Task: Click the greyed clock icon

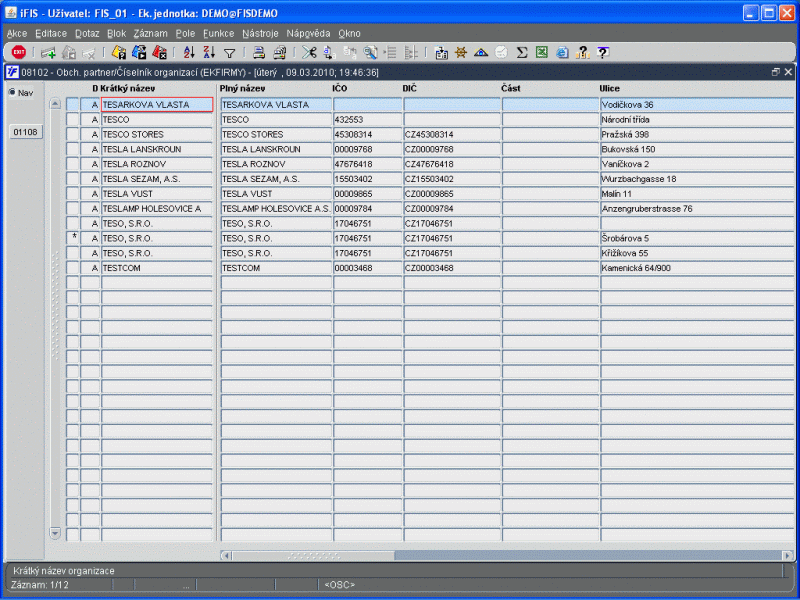Action: pyautogui.click(x=502, y=53)
